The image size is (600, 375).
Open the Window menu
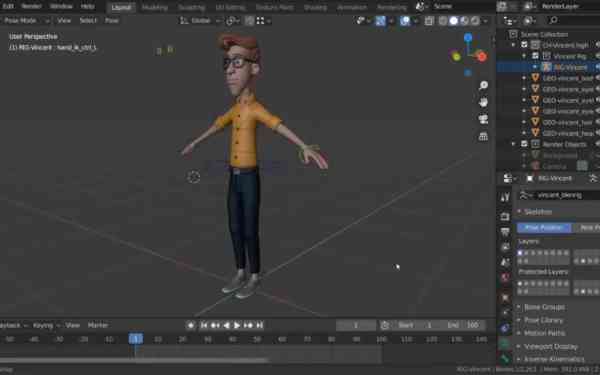click(61, 6)
